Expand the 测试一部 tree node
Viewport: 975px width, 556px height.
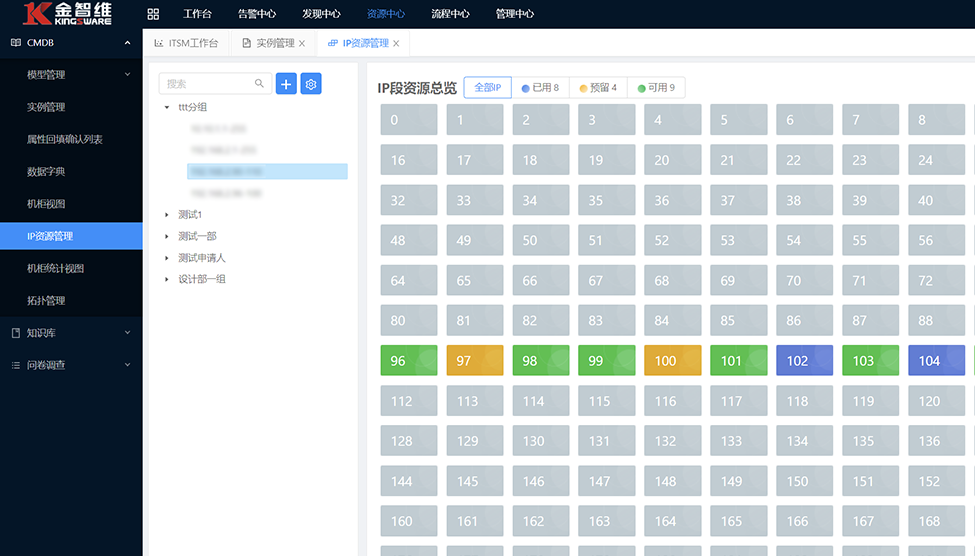point(167,236)
